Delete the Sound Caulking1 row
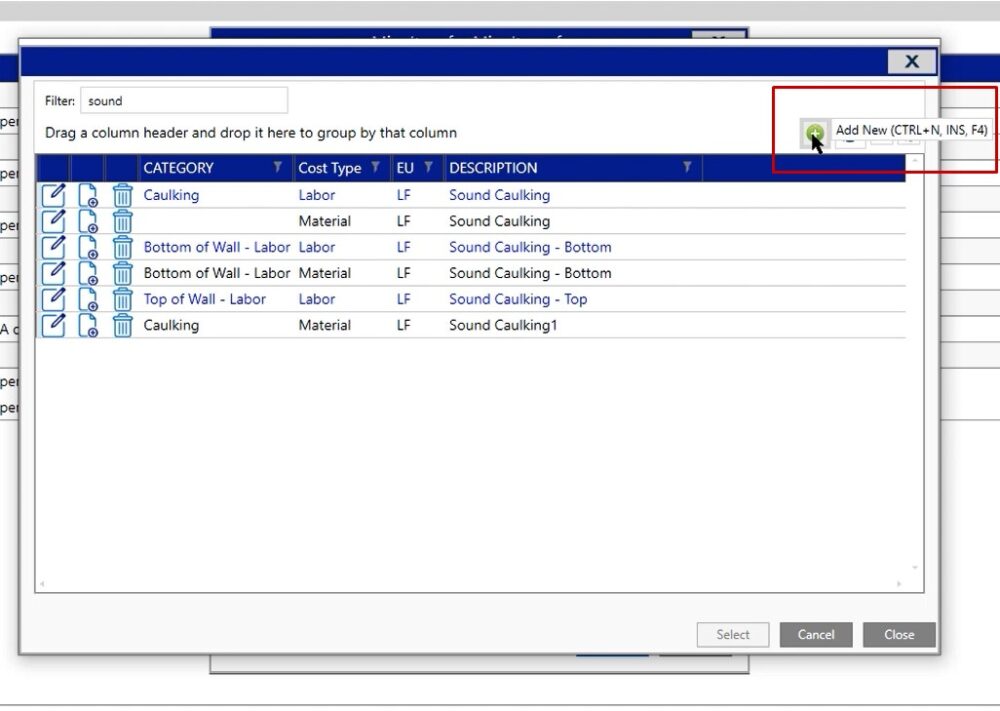Image resolution: width=1000 pixels, height=711 pixels. [x=122, y=325]
